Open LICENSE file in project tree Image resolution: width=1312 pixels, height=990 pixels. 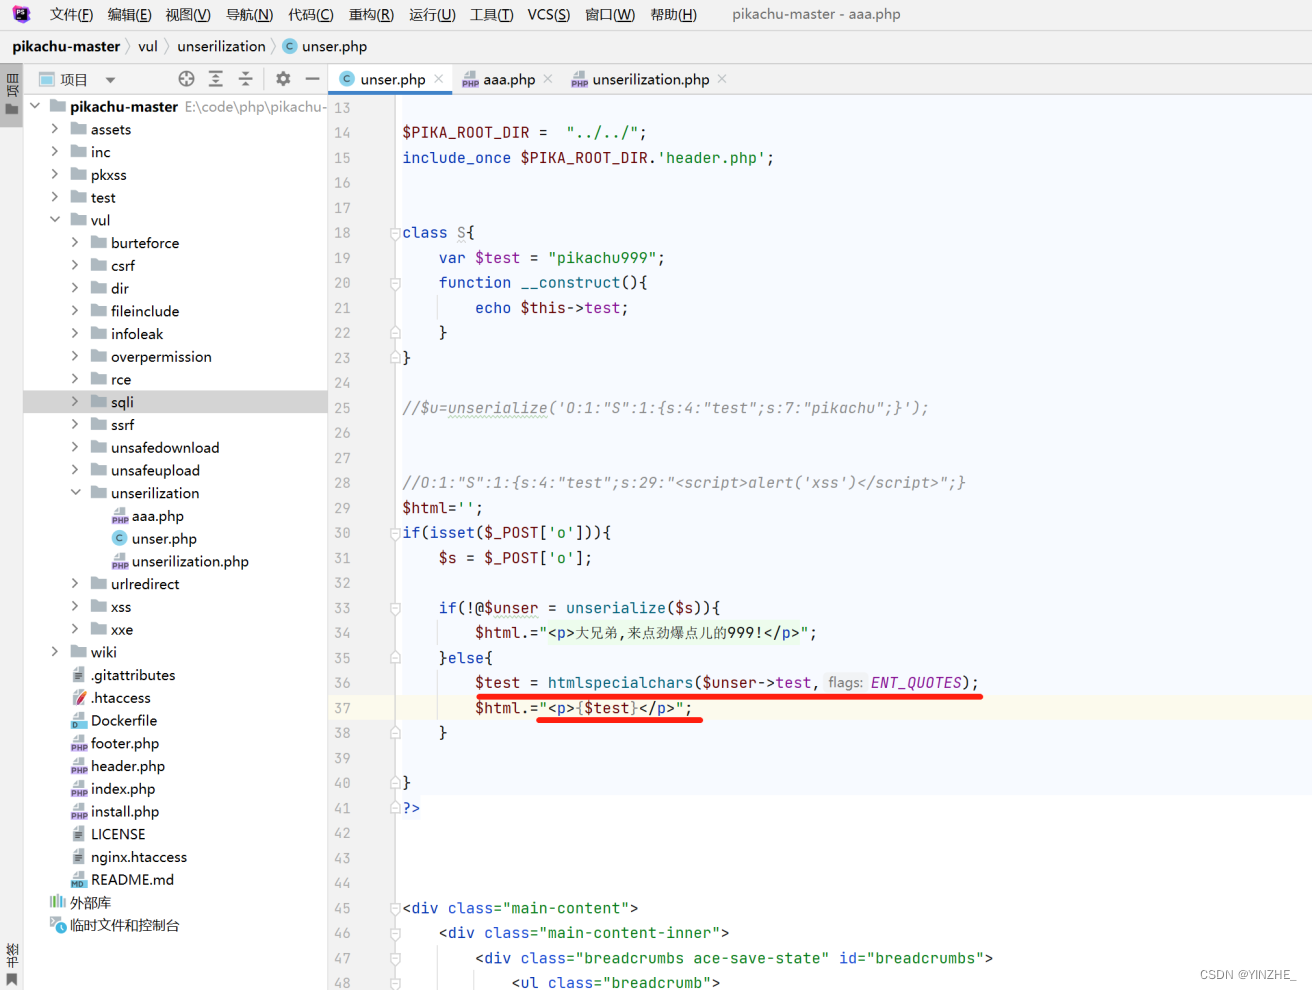[108, 835]
